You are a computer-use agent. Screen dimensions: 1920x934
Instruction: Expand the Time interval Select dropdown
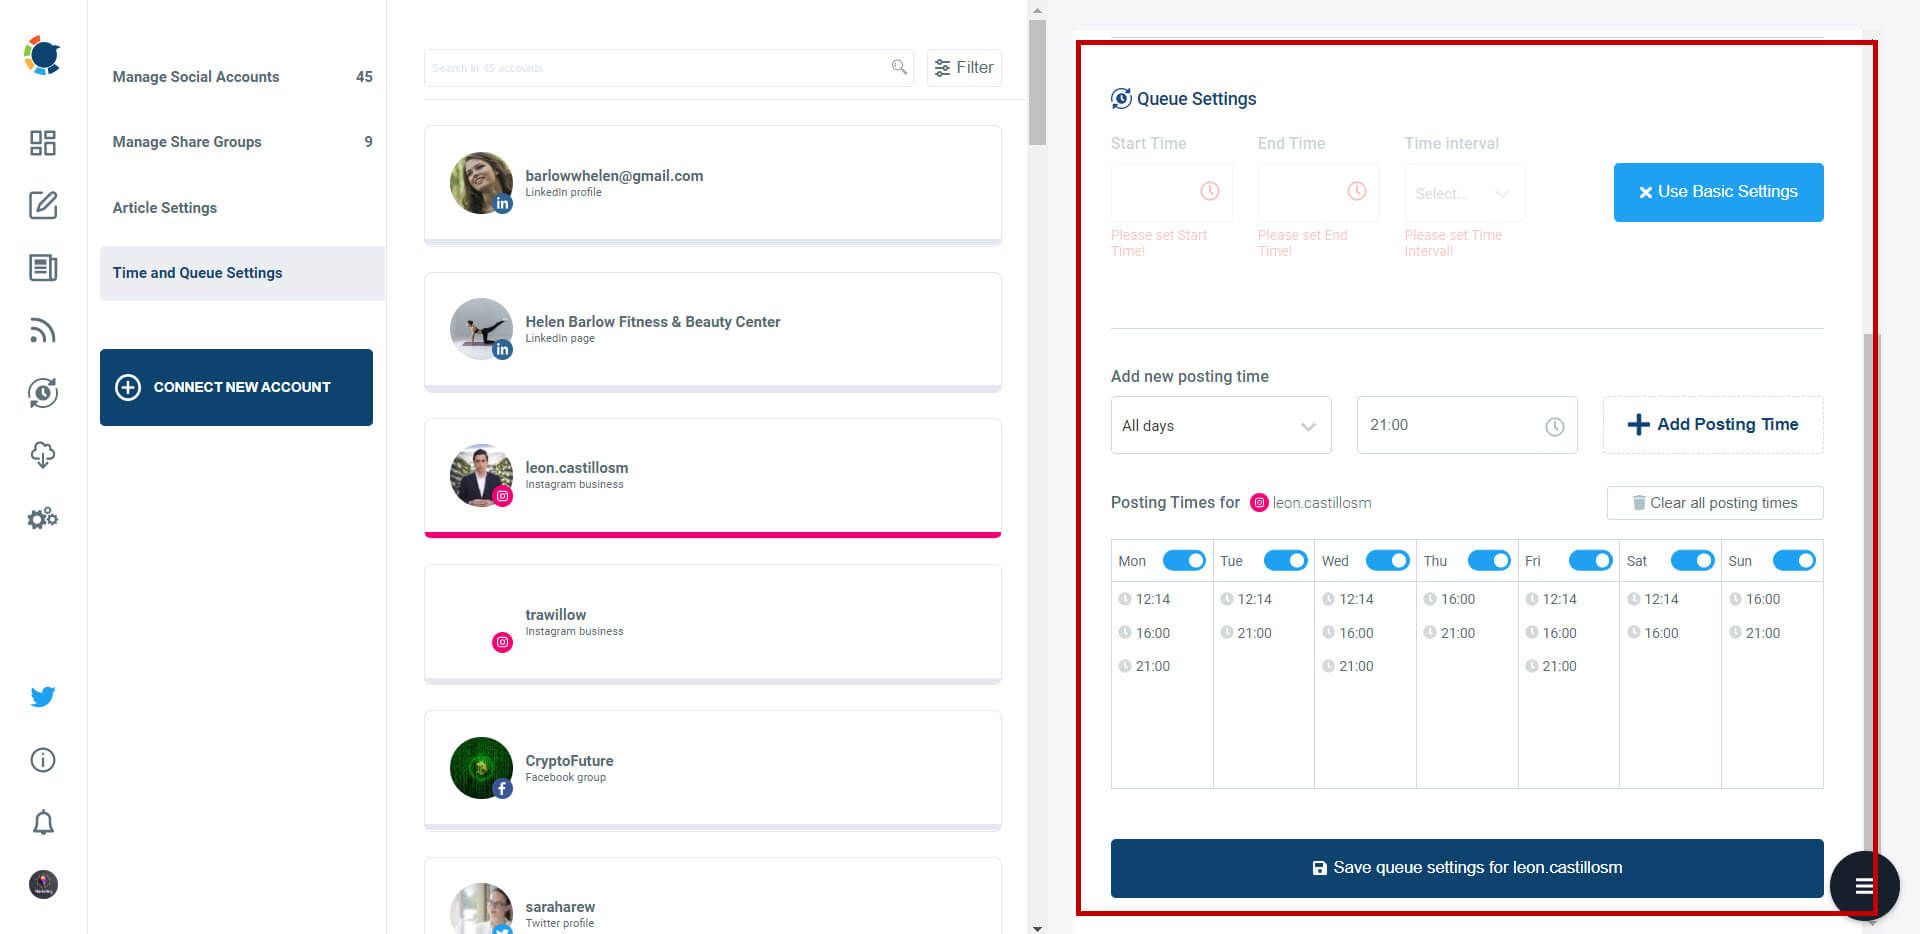click(x=1464, y=193)
